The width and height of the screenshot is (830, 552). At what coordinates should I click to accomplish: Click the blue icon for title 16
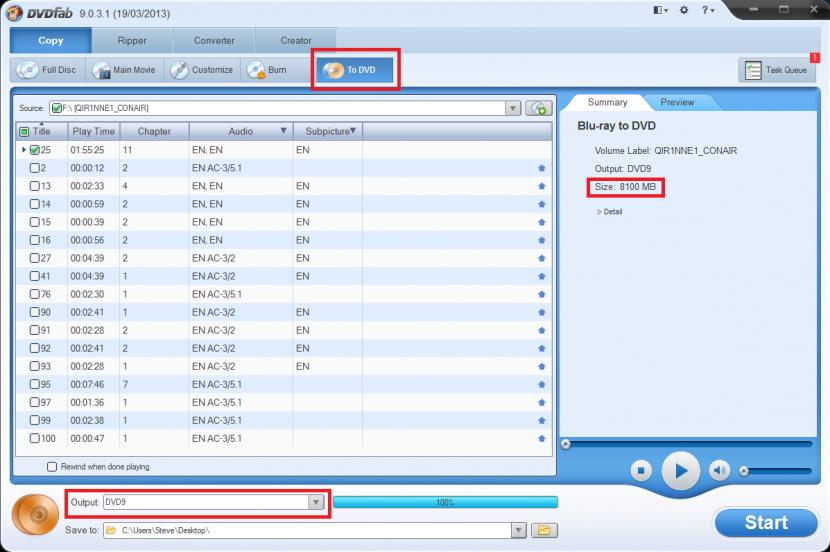pyautogui.click(x=542, y=240)
